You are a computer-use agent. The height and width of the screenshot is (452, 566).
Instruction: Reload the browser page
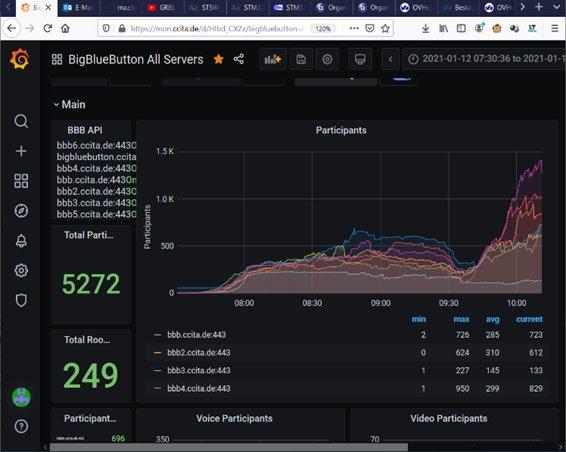pyautogui.click(x=48, y=28)
